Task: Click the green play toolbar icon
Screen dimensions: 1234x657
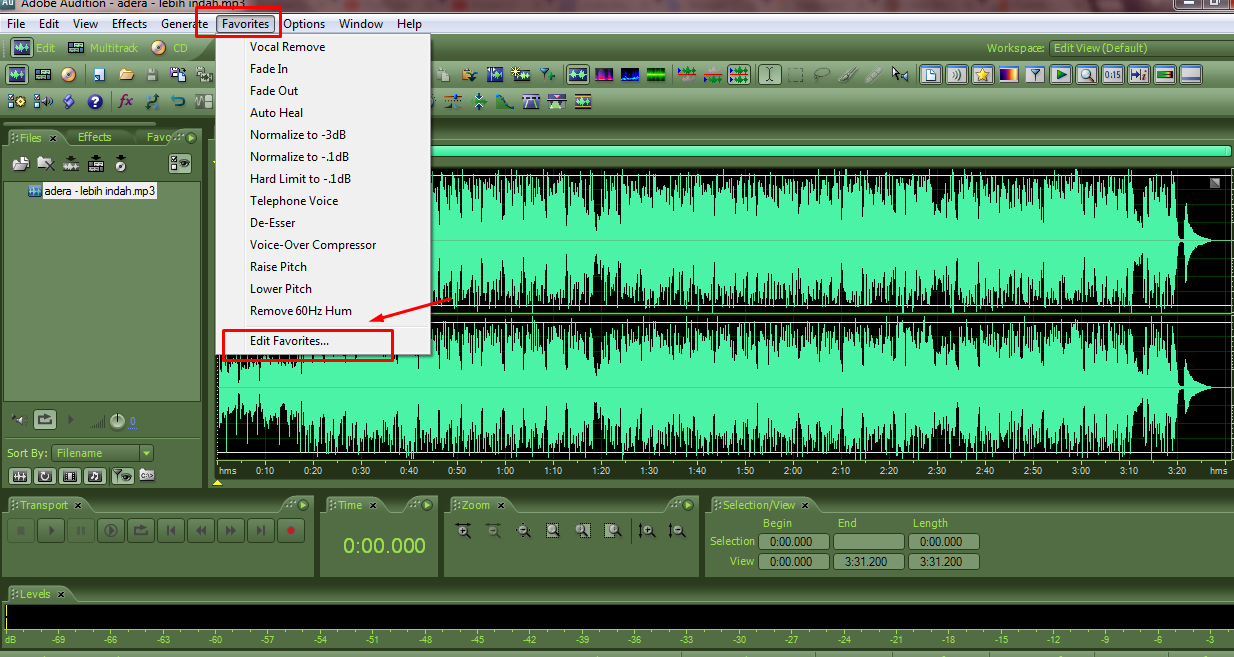Action: coord(1061,74)
